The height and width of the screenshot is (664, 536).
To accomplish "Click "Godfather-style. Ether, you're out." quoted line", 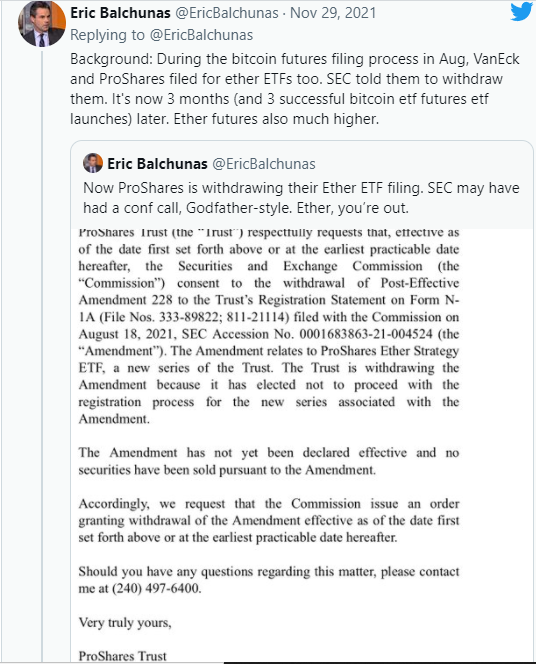I will click(297, 208).
